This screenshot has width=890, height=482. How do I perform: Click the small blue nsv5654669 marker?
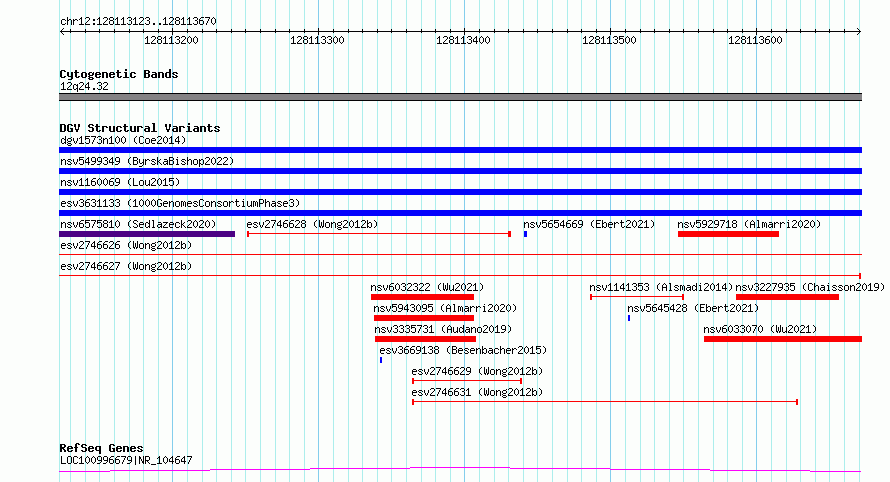point(526,234)
